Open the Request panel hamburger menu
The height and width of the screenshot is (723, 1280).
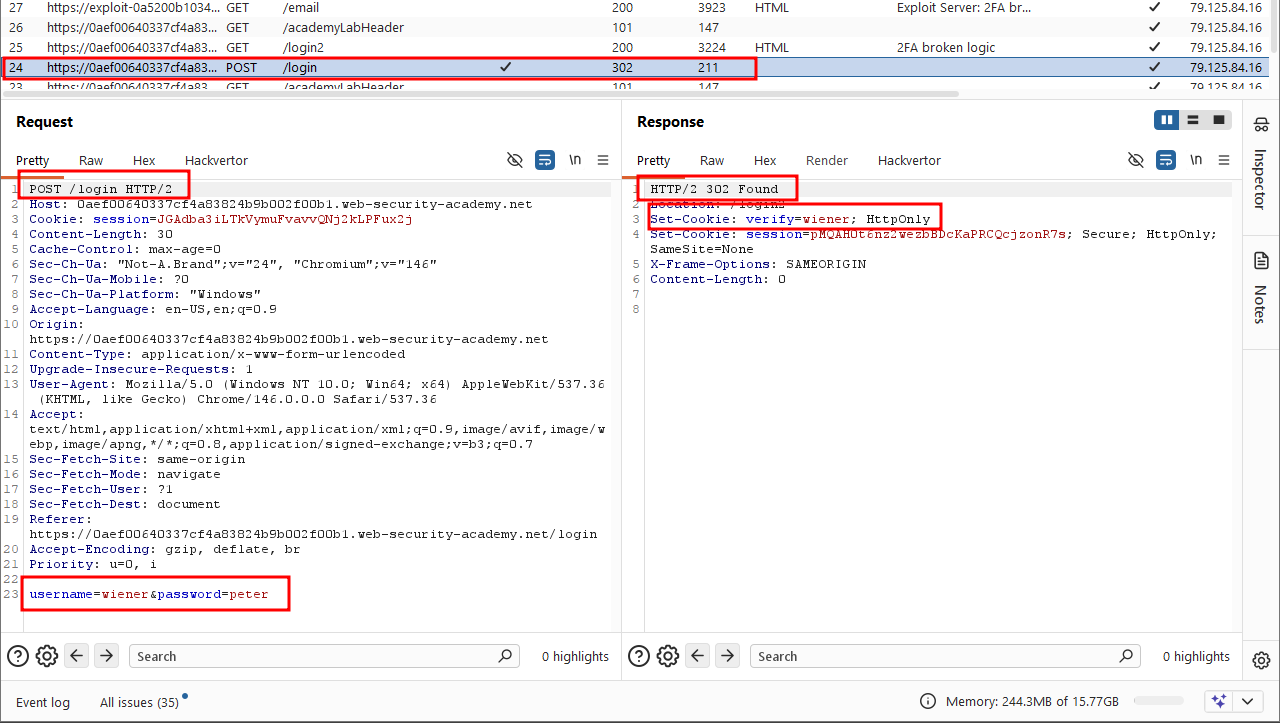603,160
